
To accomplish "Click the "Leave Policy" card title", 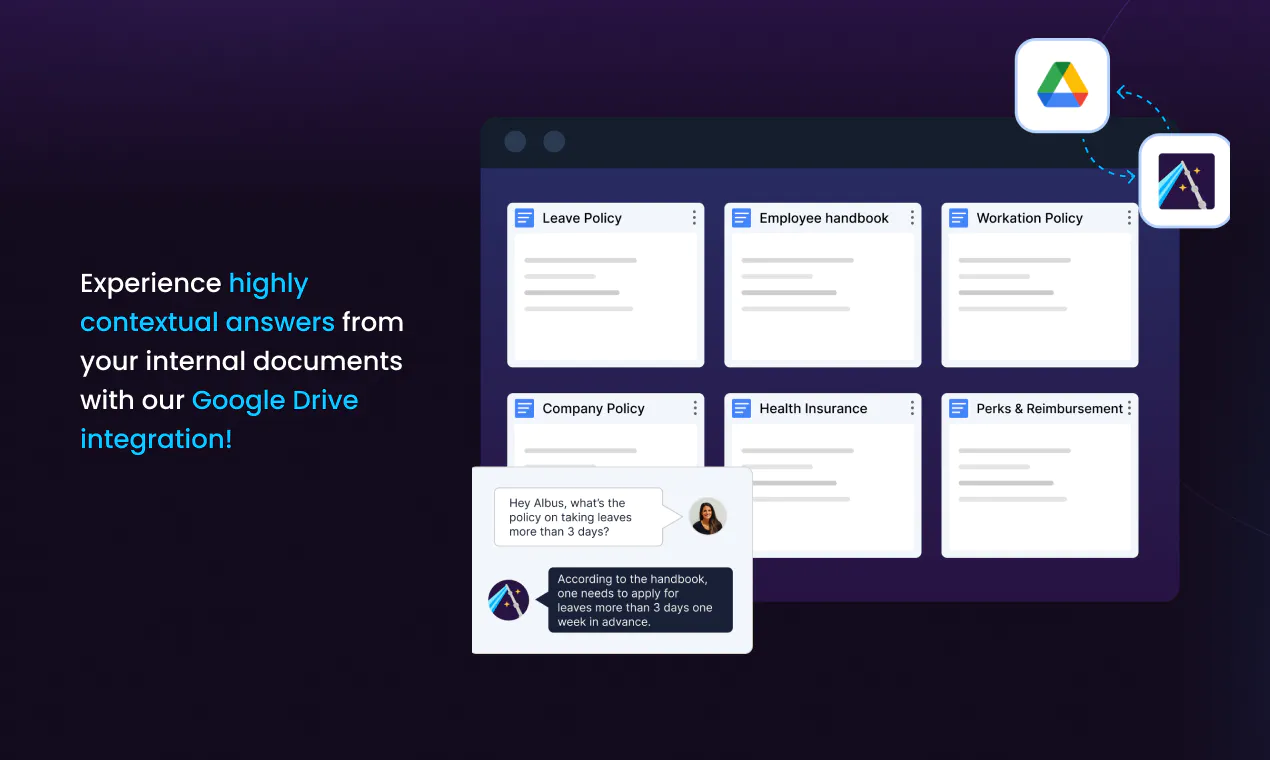I will tap(582, 218).
